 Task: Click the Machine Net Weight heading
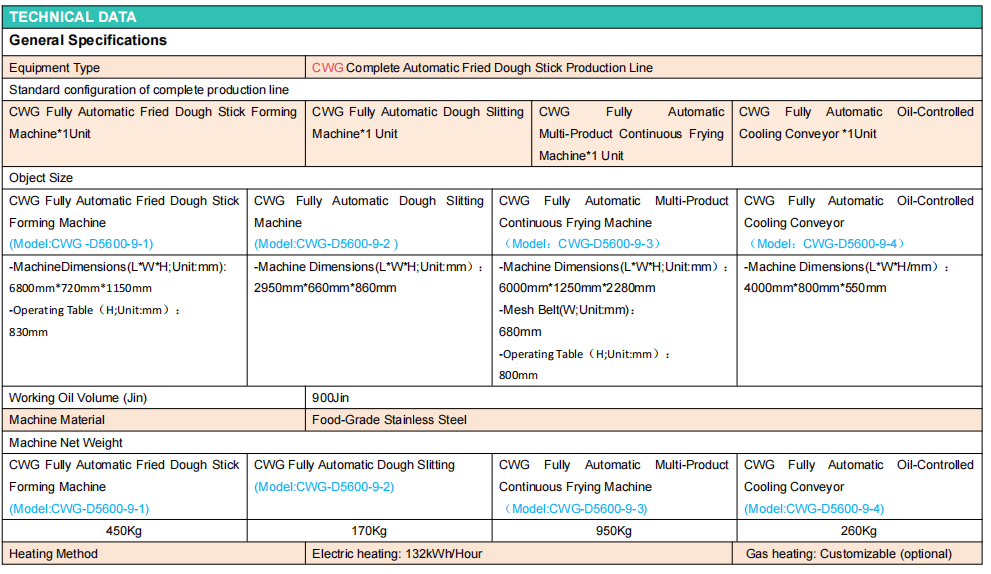[66, 442]
